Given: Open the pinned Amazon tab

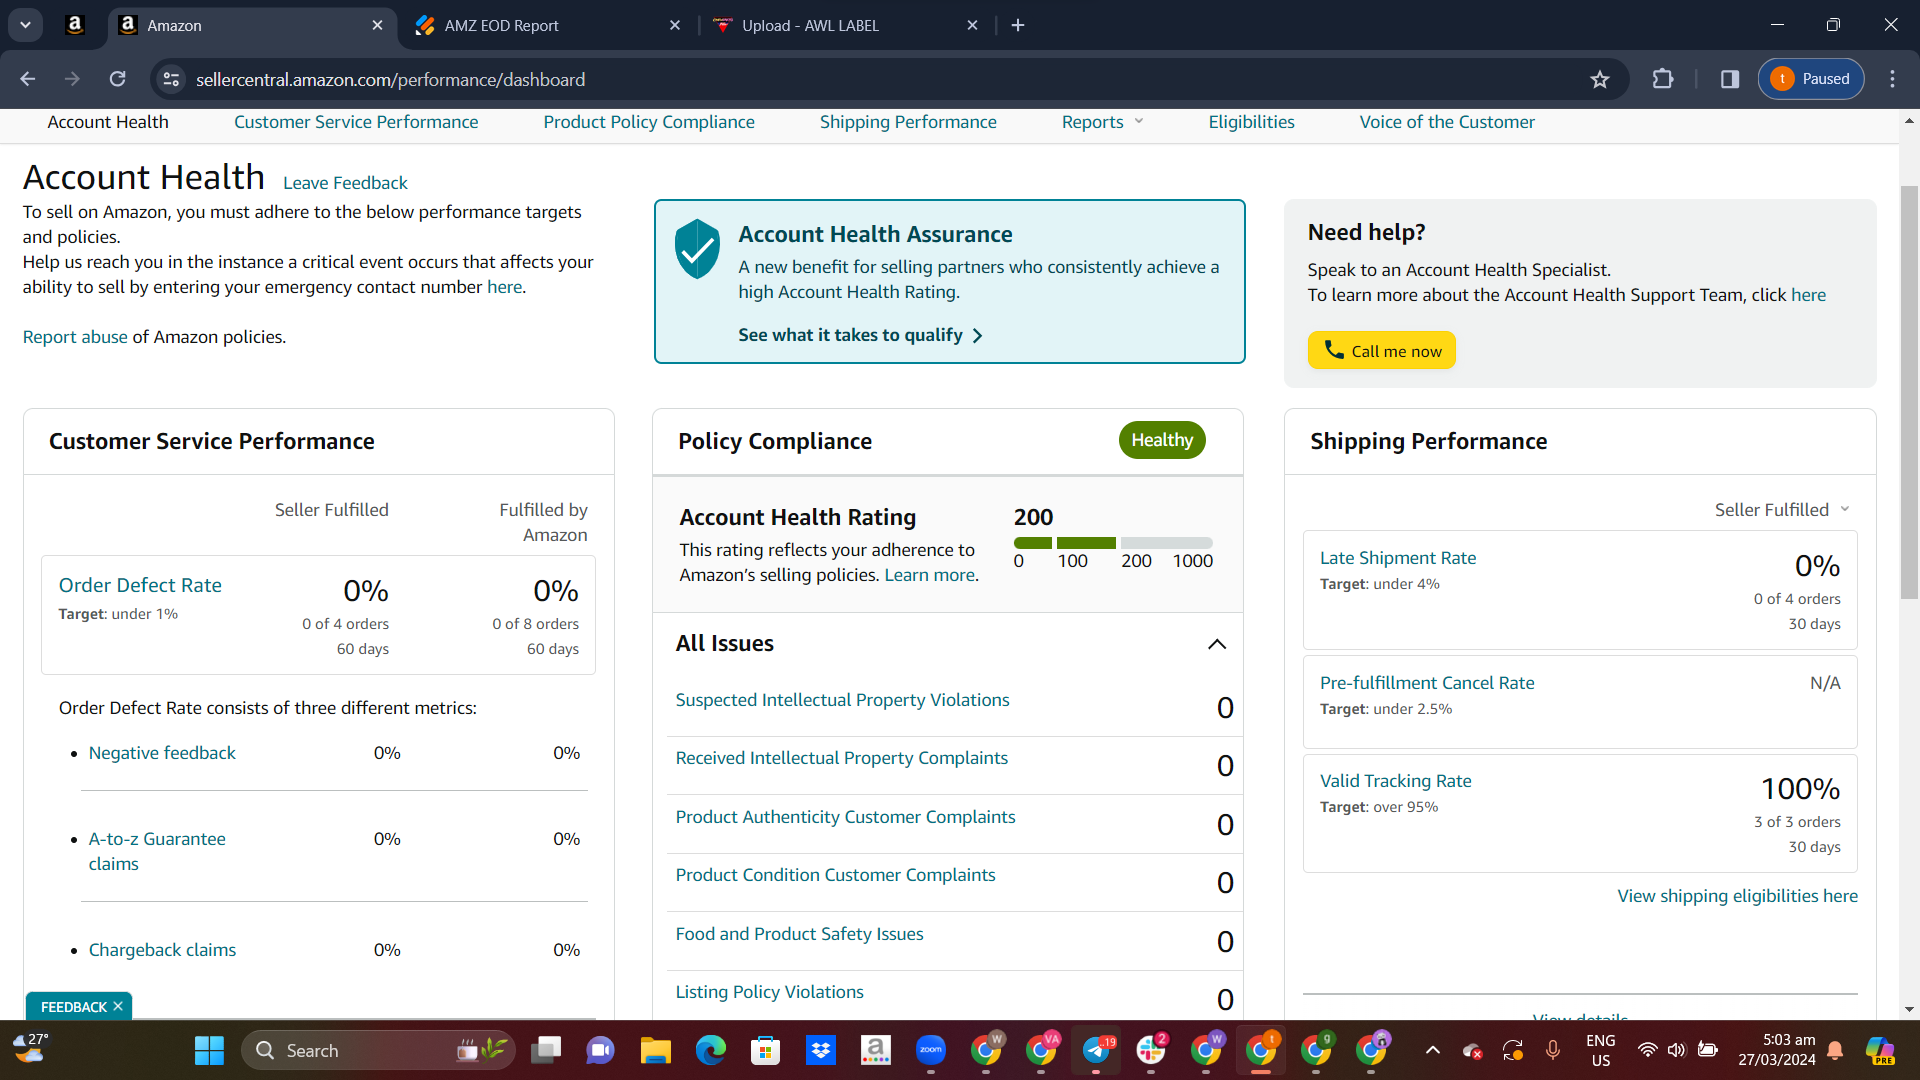Looking at the screenshot, I should click(74, 25).
